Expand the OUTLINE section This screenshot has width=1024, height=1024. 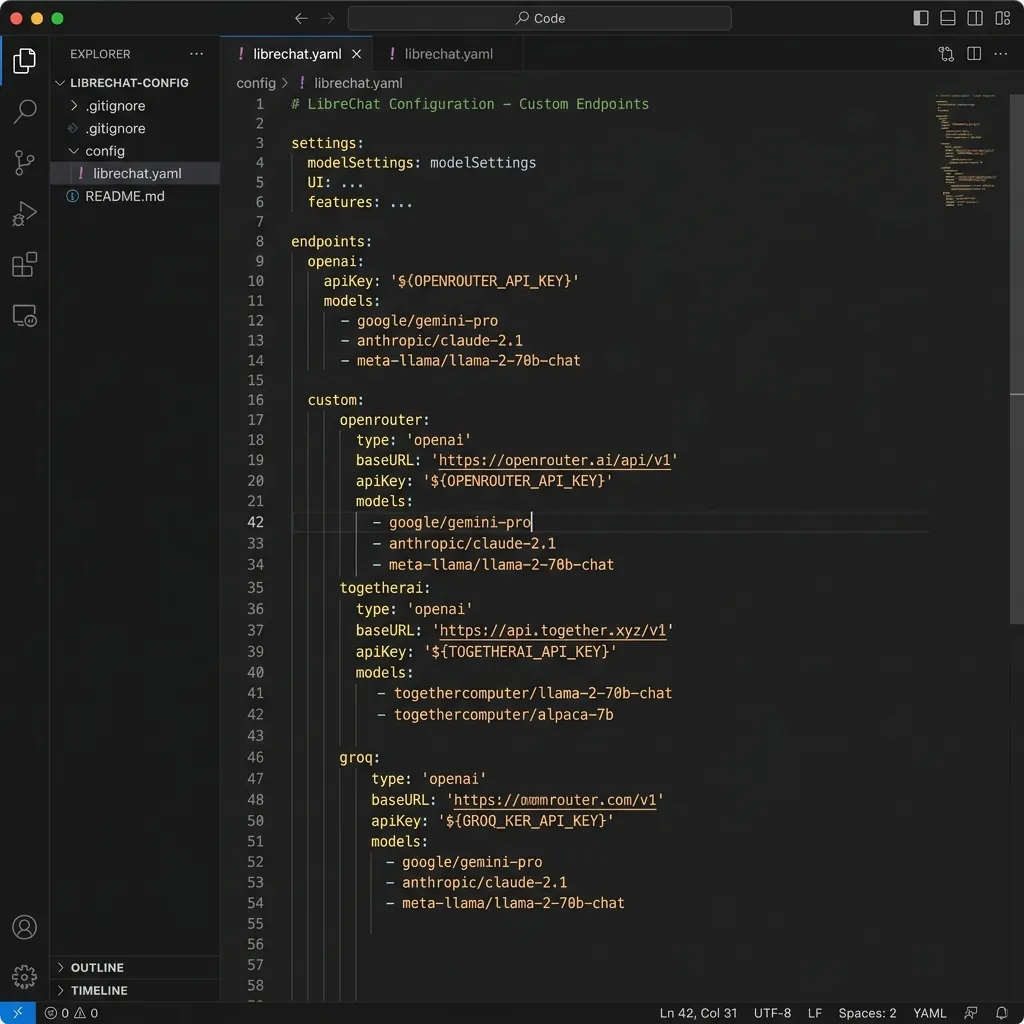pyautogui.click(x=61, y=967)
